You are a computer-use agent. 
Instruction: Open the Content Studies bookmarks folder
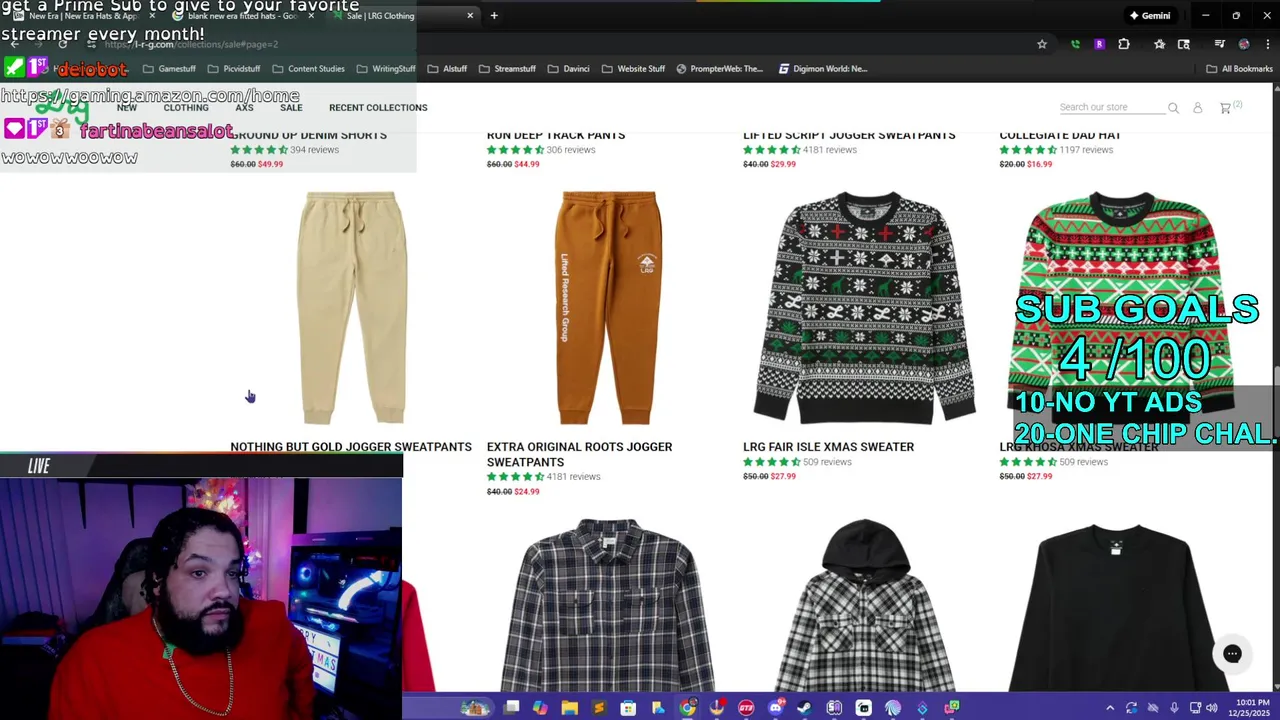(x=308, y=69)
